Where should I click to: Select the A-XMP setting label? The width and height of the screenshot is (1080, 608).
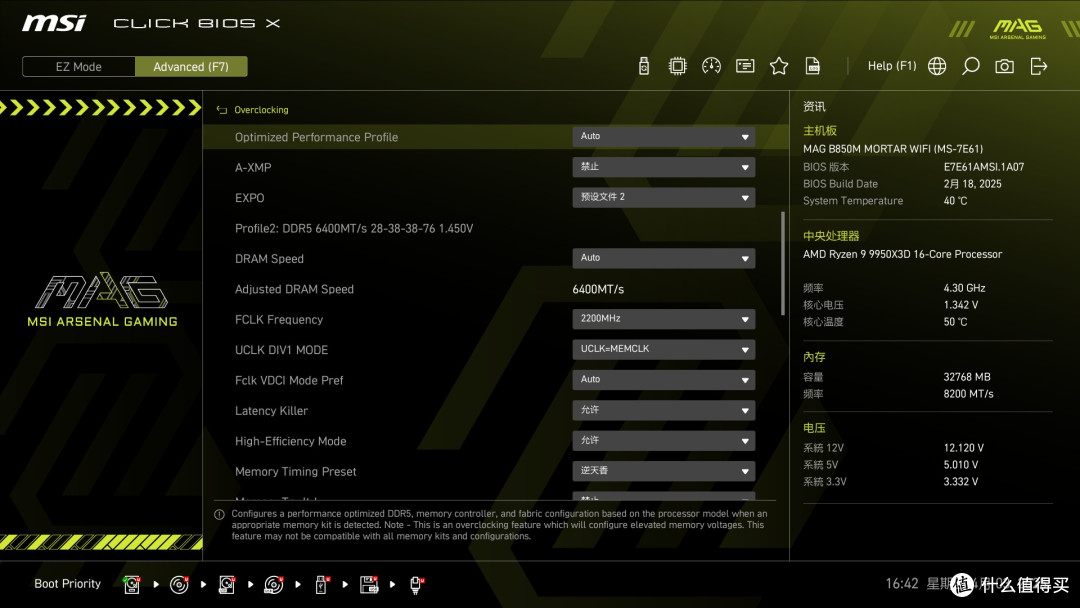click(253, 167)
